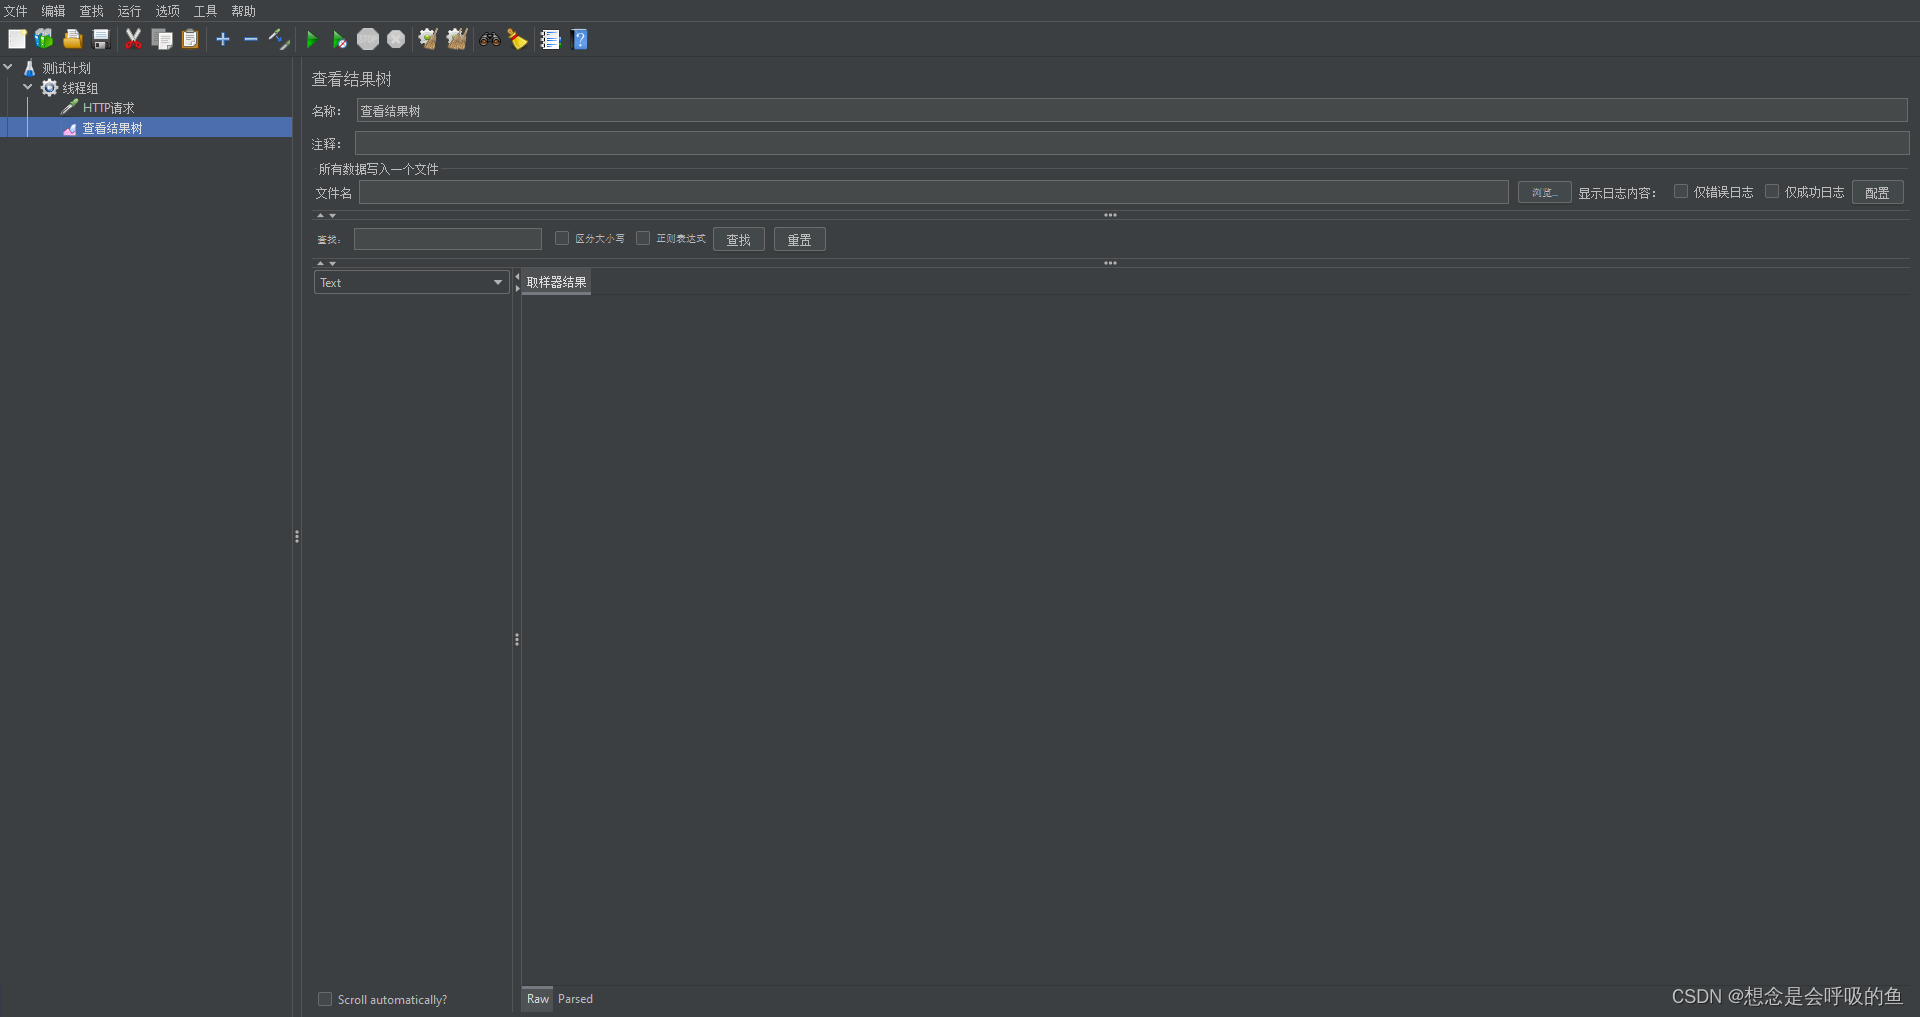The height and width of the screenshot is (1017, 1920).
Task: Click the 查找 search button
Action: tap(739, 239)
